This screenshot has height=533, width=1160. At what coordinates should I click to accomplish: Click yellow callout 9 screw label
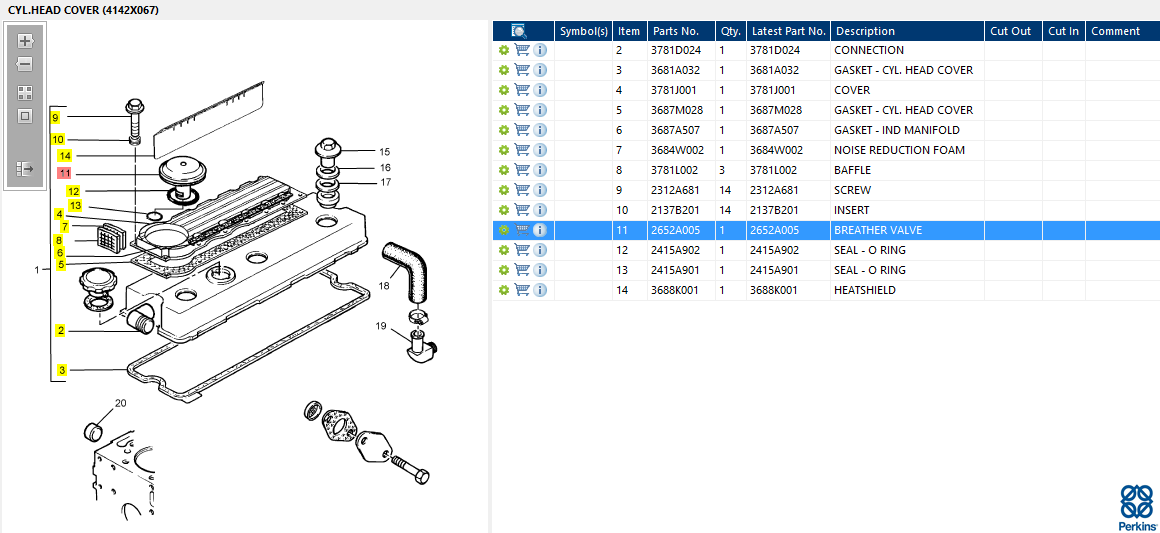coord(56,118)
